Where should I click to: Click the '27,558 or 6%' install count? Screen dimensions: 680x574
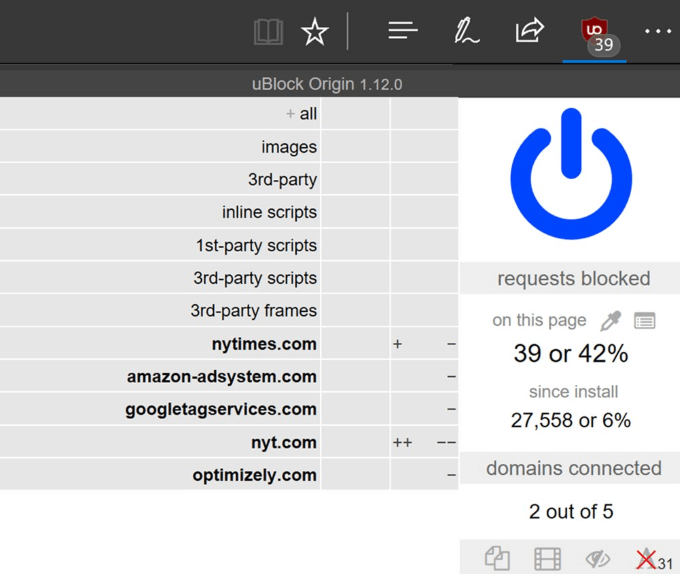pos(571,420)
